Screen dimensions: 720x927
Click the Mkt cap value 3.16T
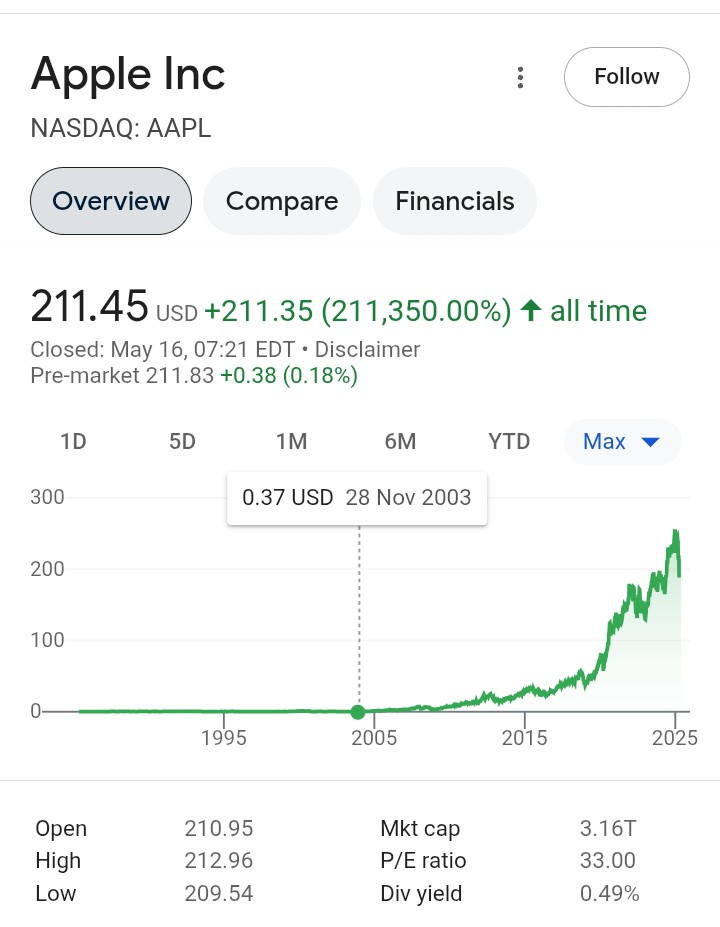(609, 829)
